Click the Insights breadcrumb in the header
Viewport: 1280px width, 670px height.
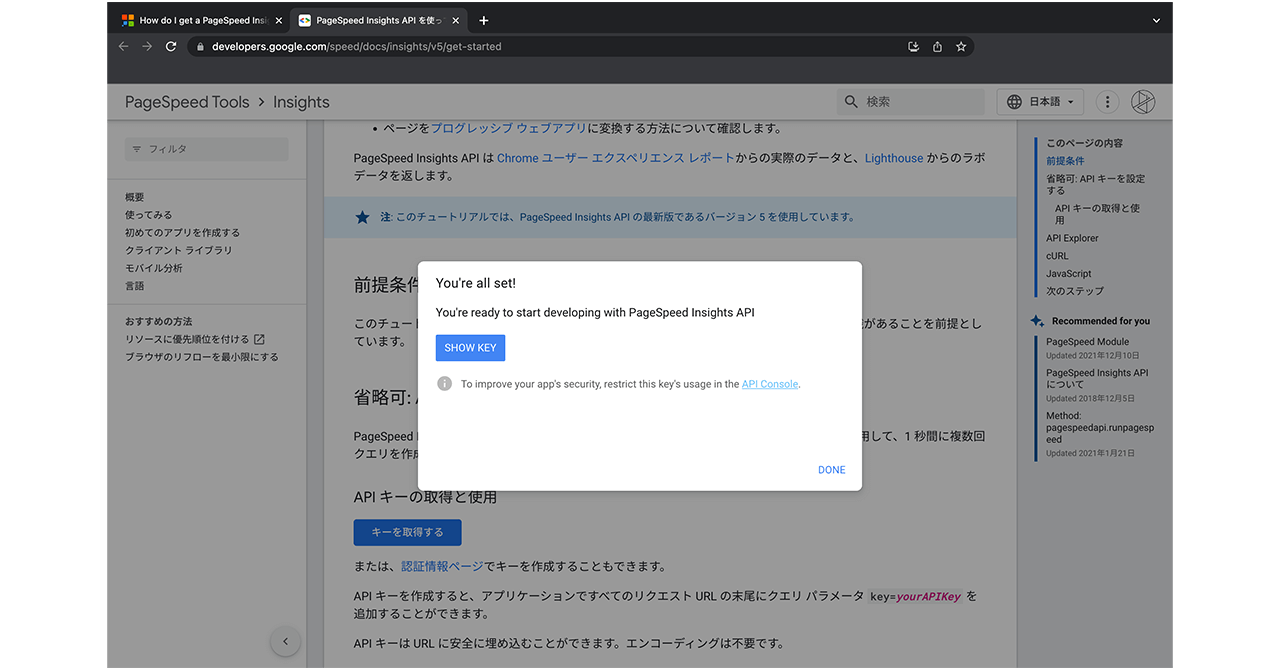[301, 102]
